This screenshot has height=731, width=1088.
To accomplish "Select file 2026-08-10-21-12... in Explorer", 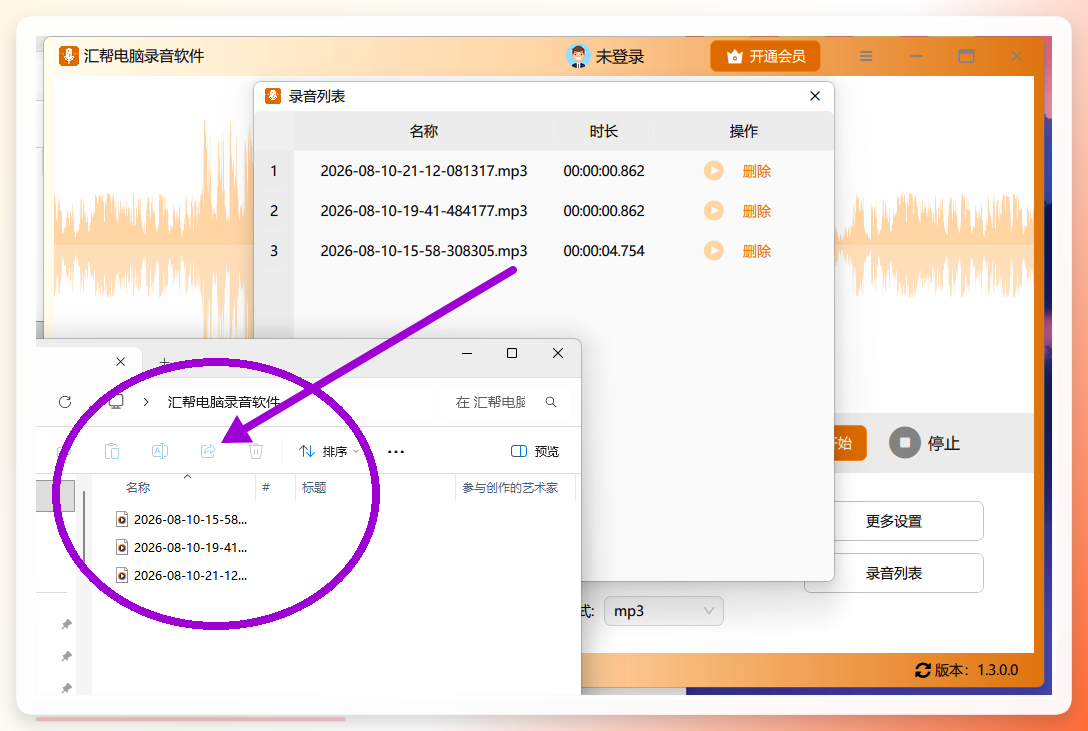I will 182,575.
